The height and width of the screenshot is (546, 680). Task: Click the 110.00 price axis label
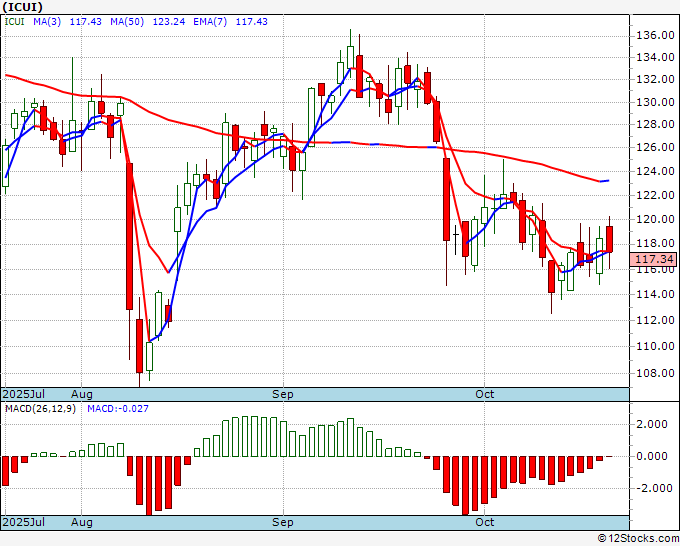point(655,346)
